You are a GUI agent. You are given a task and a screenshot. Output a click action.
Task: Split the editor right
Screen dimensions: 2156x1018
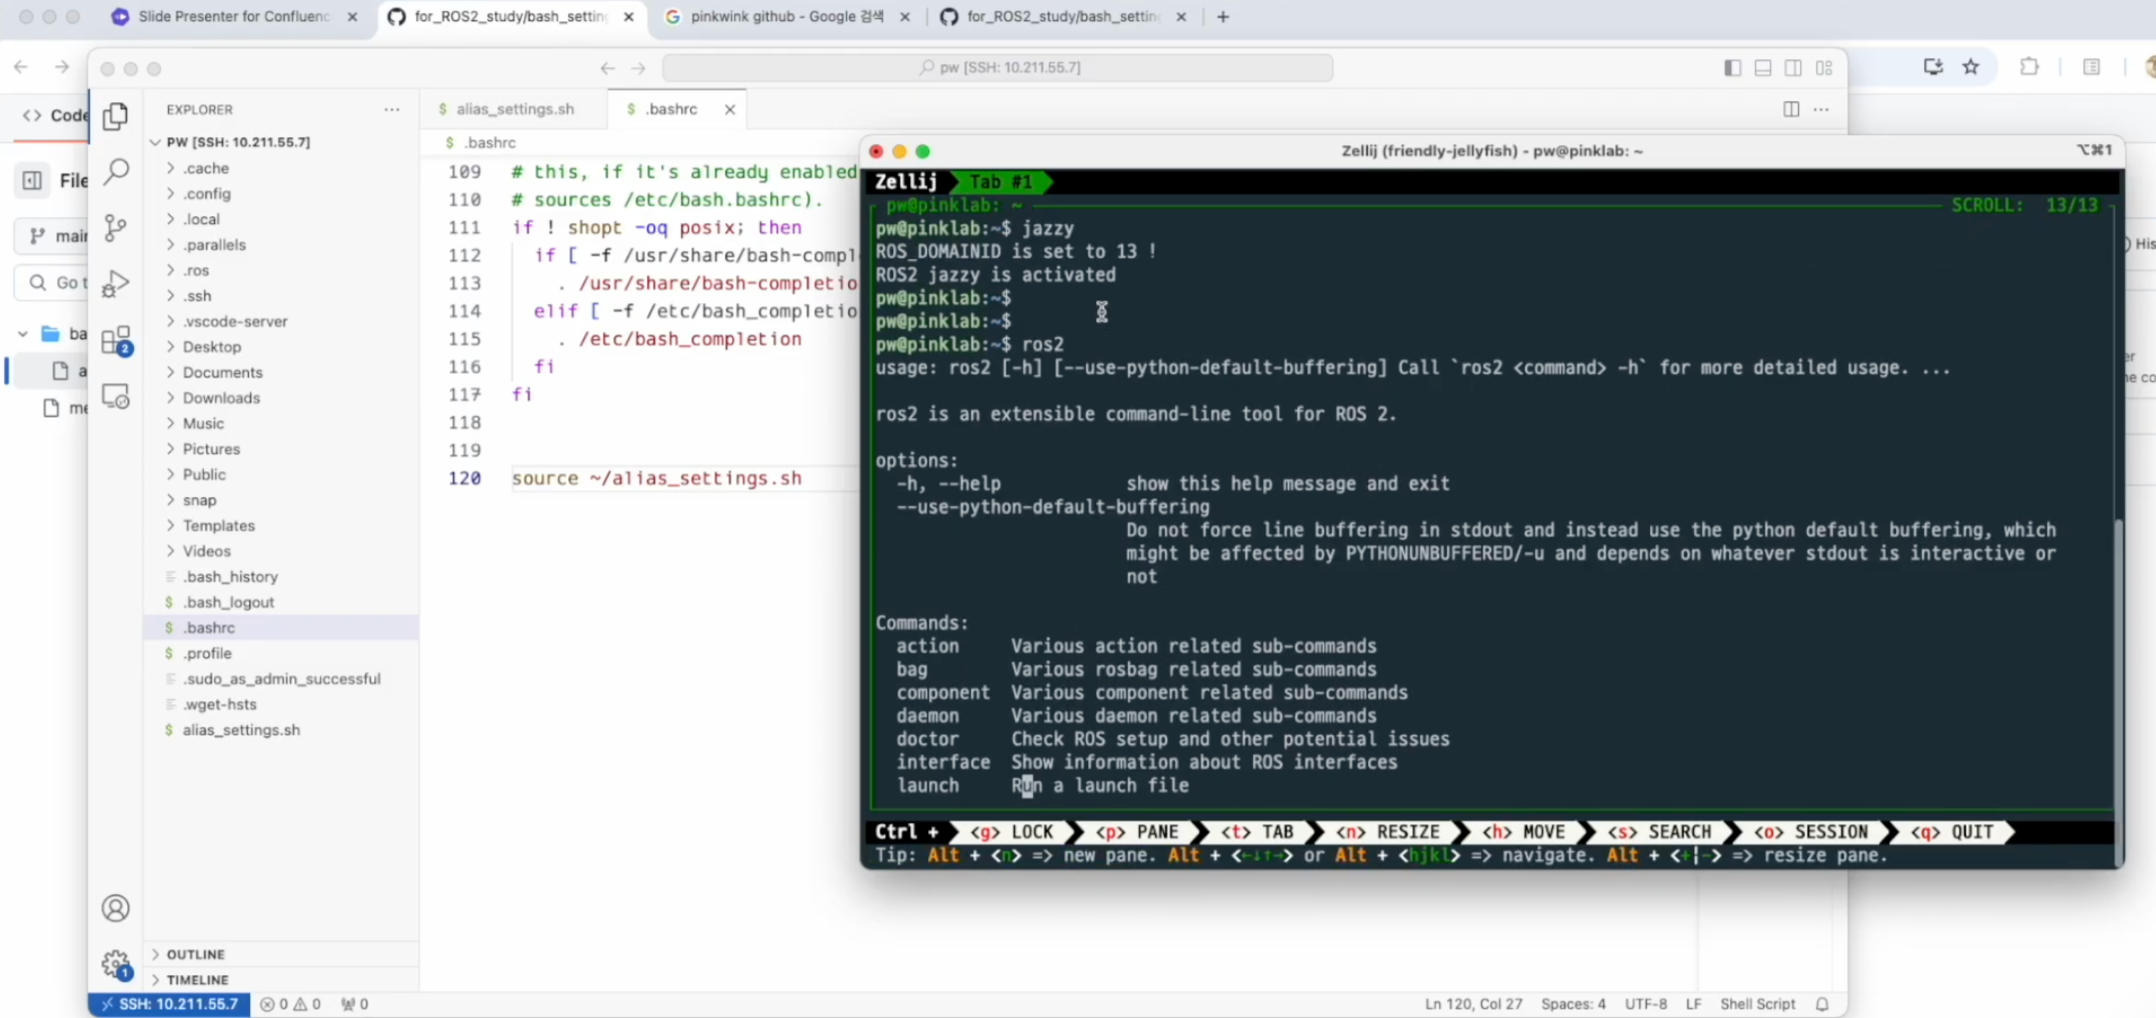[x=1791, y=109]
